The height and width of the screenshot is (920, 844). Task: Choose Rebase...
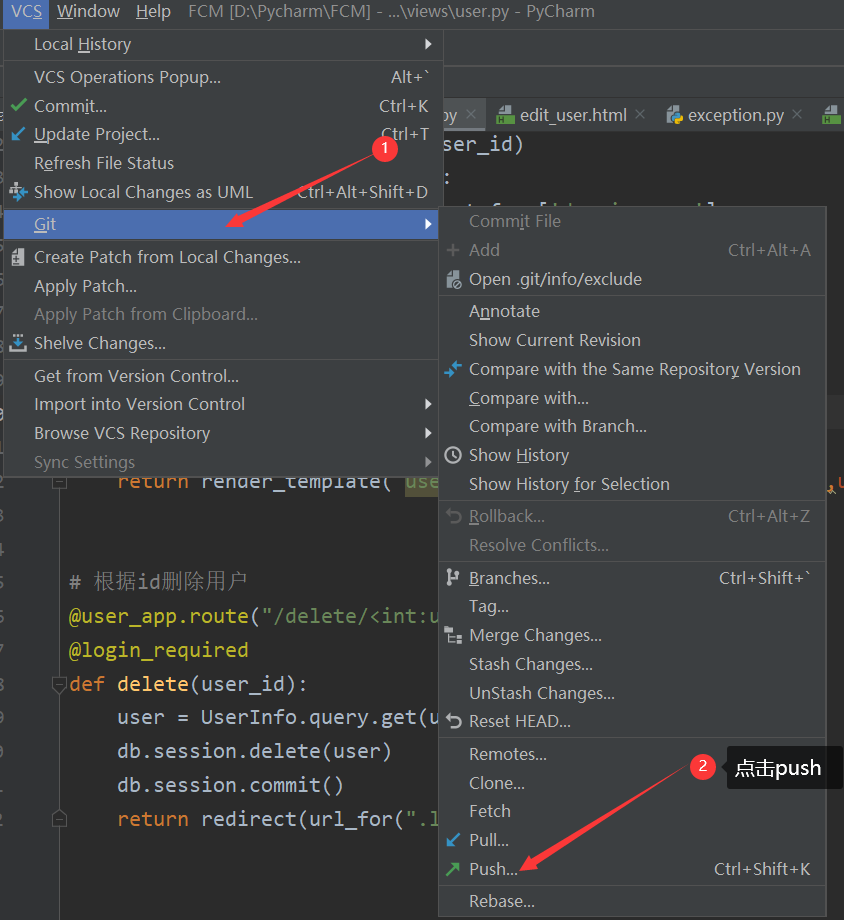click(x=632, y=901)
